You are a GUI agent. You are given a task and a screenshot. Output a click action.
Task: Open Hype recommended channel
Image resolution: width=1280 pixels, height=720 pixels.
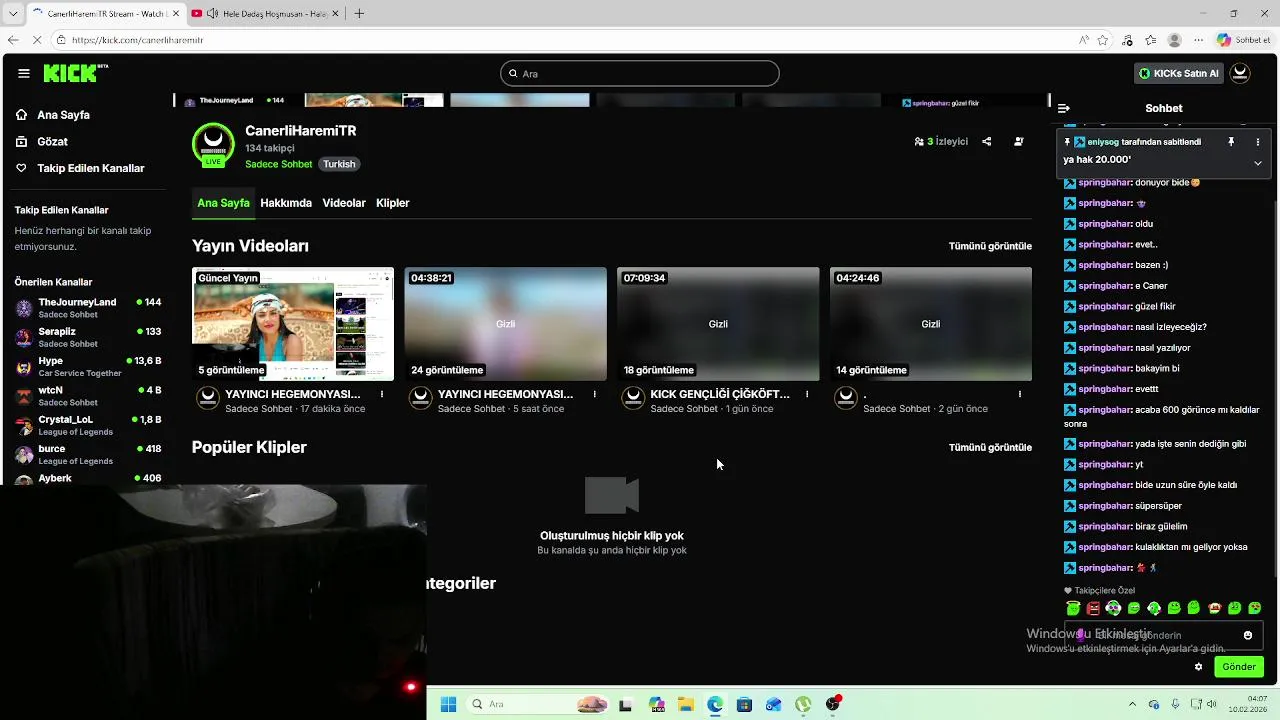[88, 366]
